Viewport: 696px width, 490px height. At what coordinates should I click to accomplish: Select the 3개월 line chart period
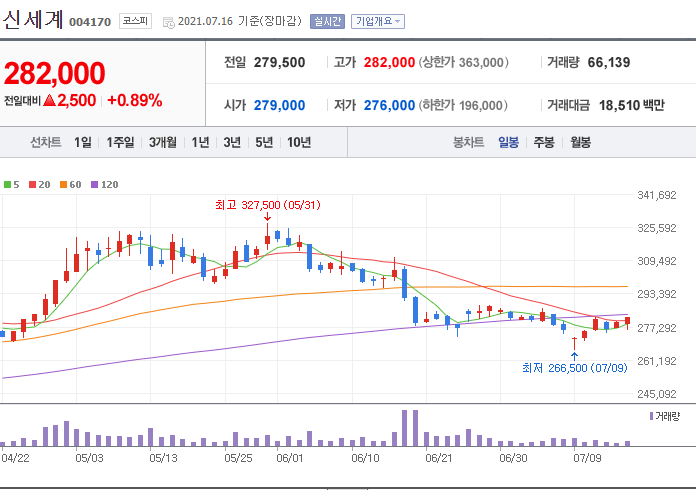[162, 142]
